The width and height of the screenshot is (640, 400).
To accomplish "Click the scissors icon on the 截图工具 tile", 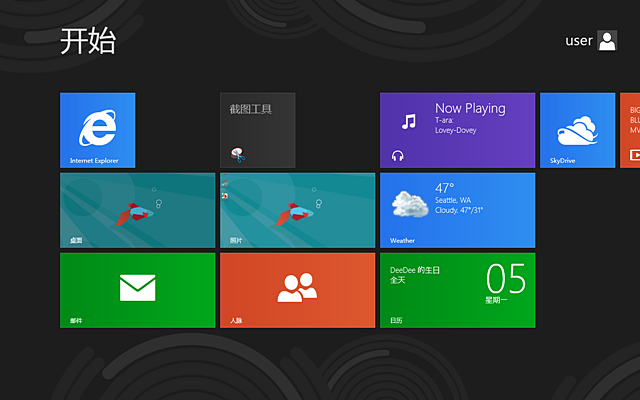I will click(x=238, y=155).
